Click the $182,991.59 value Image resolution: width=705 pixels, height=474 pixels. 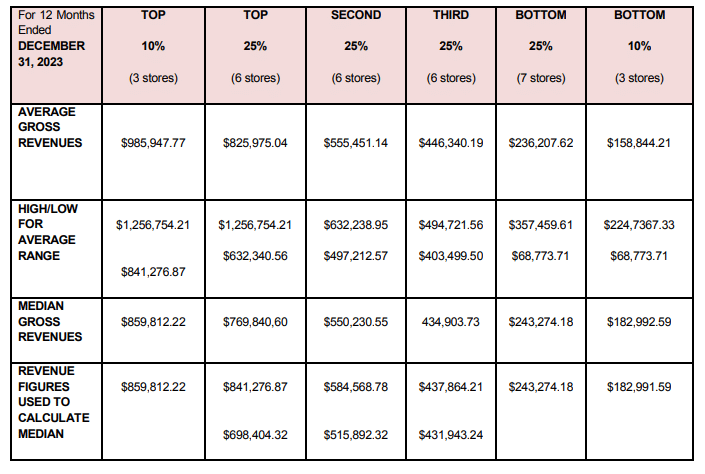point(639,387)
